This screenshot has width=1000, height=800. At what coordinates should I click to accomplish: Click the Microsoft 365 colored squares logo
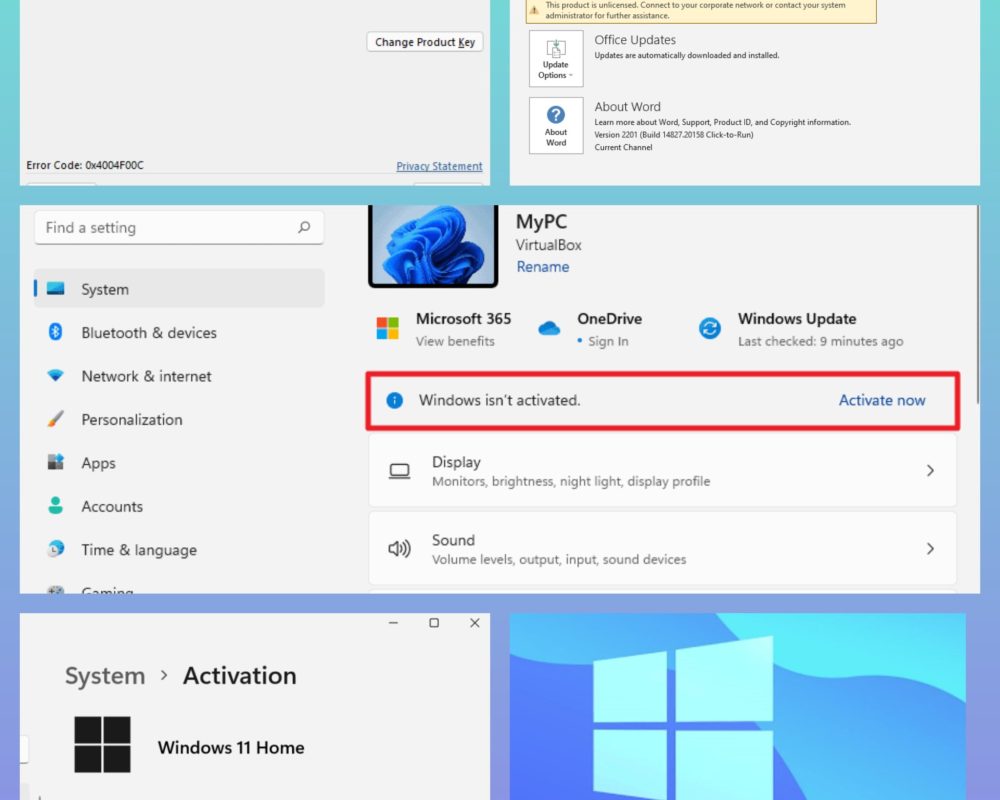click(x=387, y=328)
